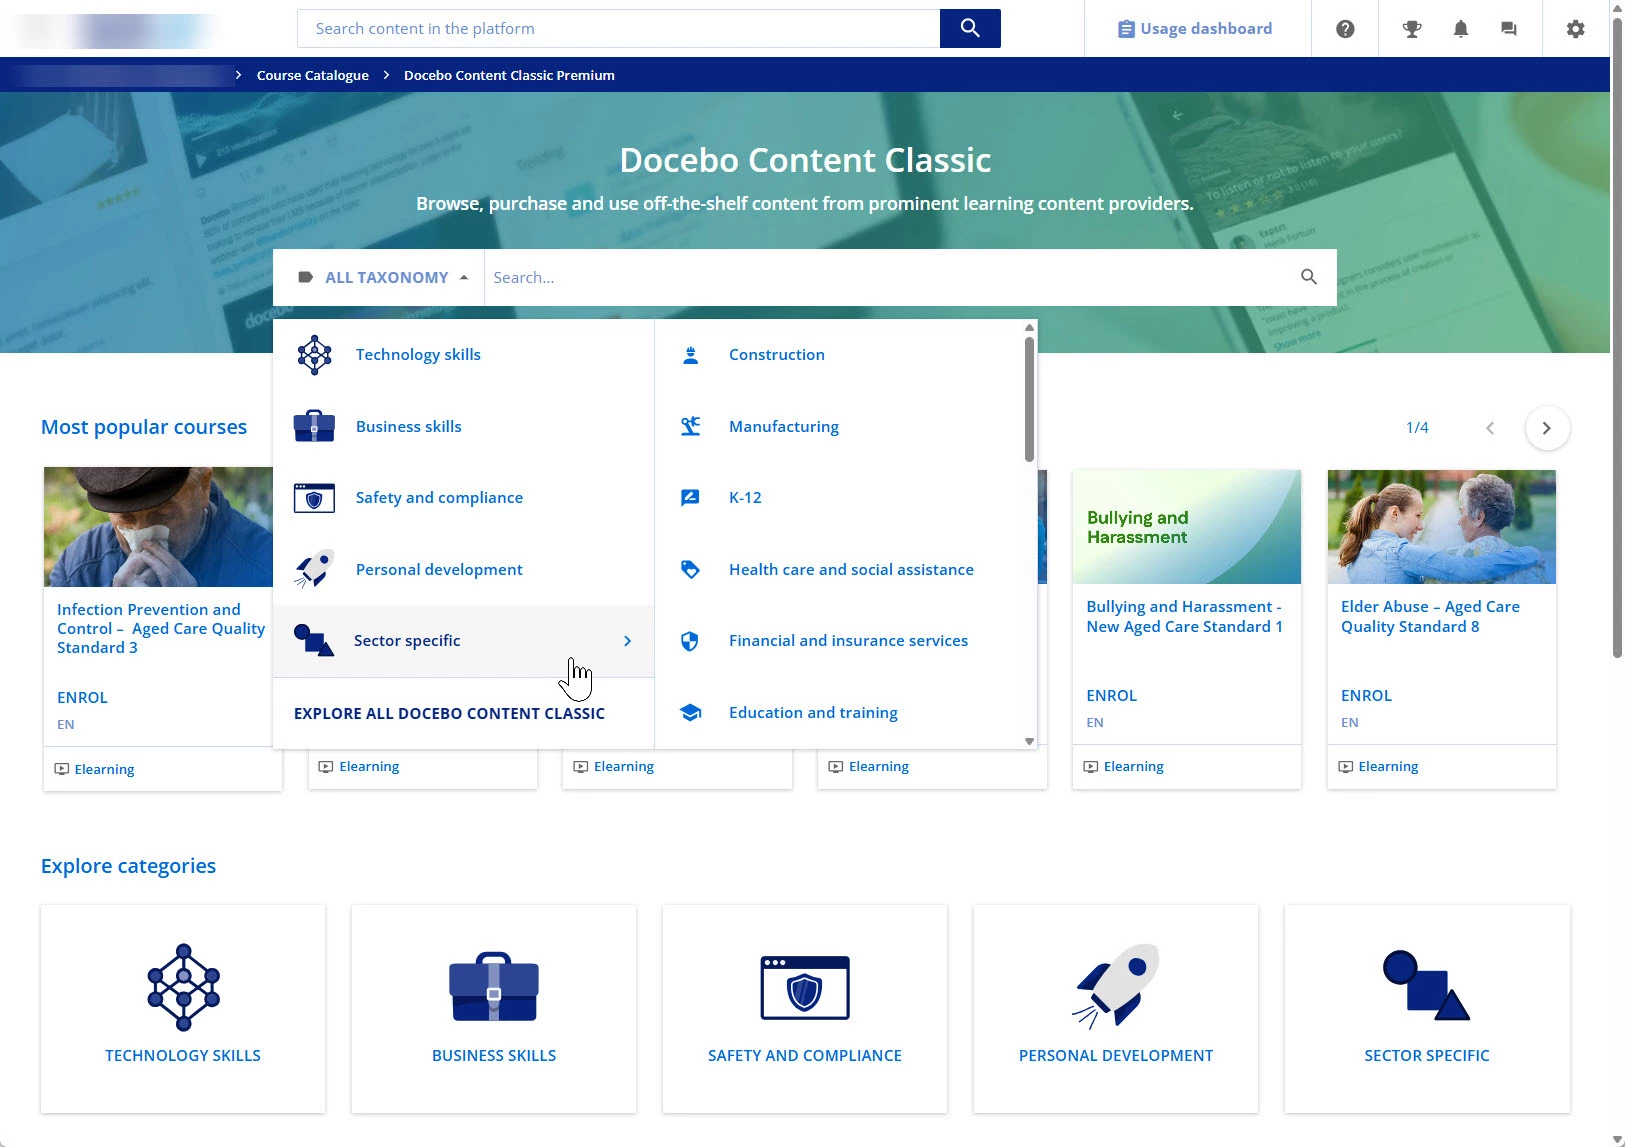
Task: Click Explore All Docebo Content Classic
Action: tap(449, 713)
